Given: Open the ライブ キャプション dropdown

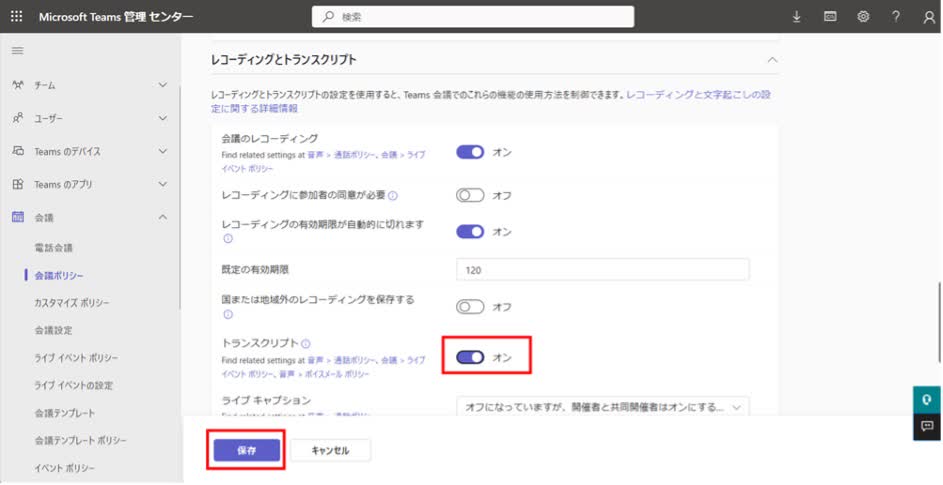Looking at the screenshot, I should tap(603, 407).
